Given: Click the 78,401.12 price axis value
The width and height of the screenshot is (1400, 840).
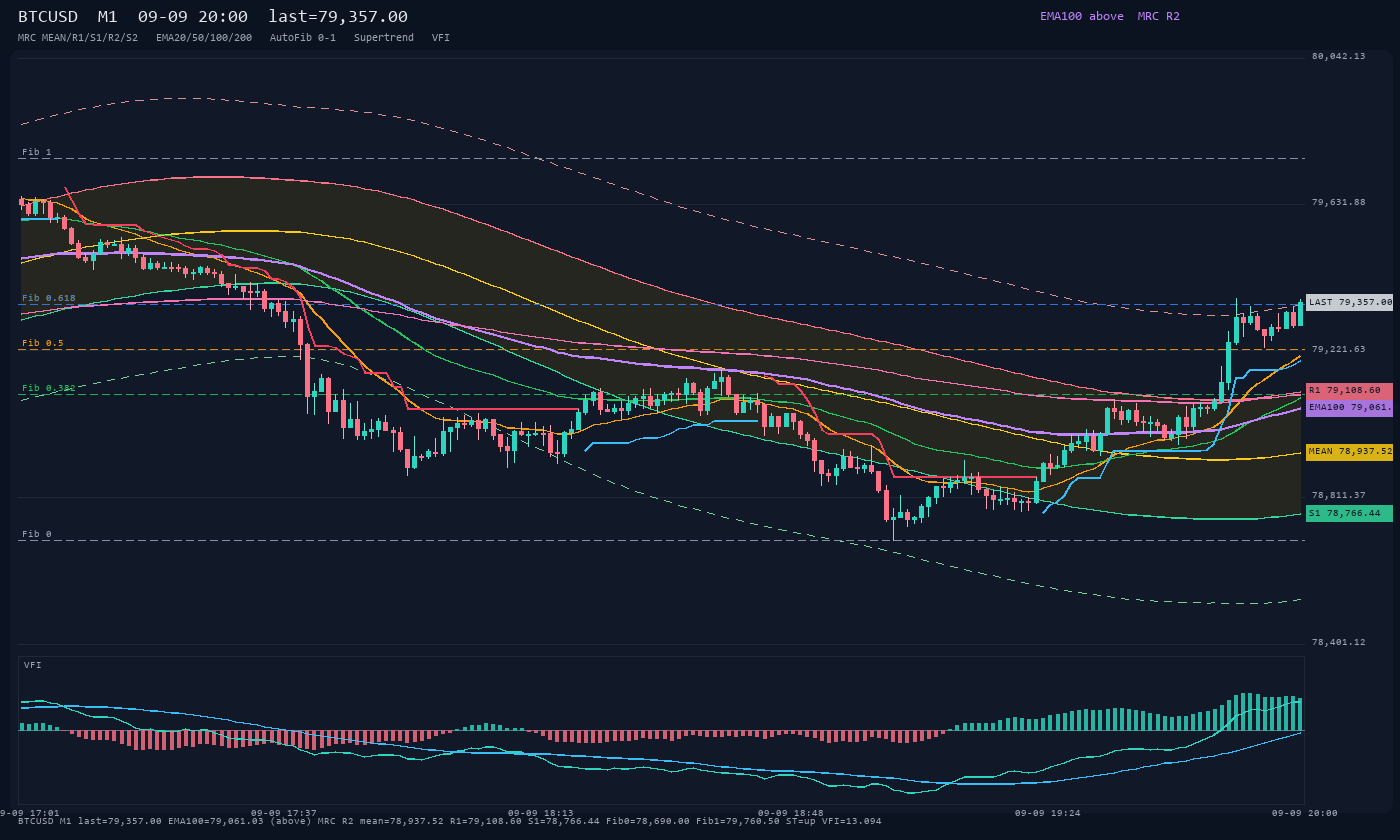Looking at the screenshot, I should (x=1338, y=642).
